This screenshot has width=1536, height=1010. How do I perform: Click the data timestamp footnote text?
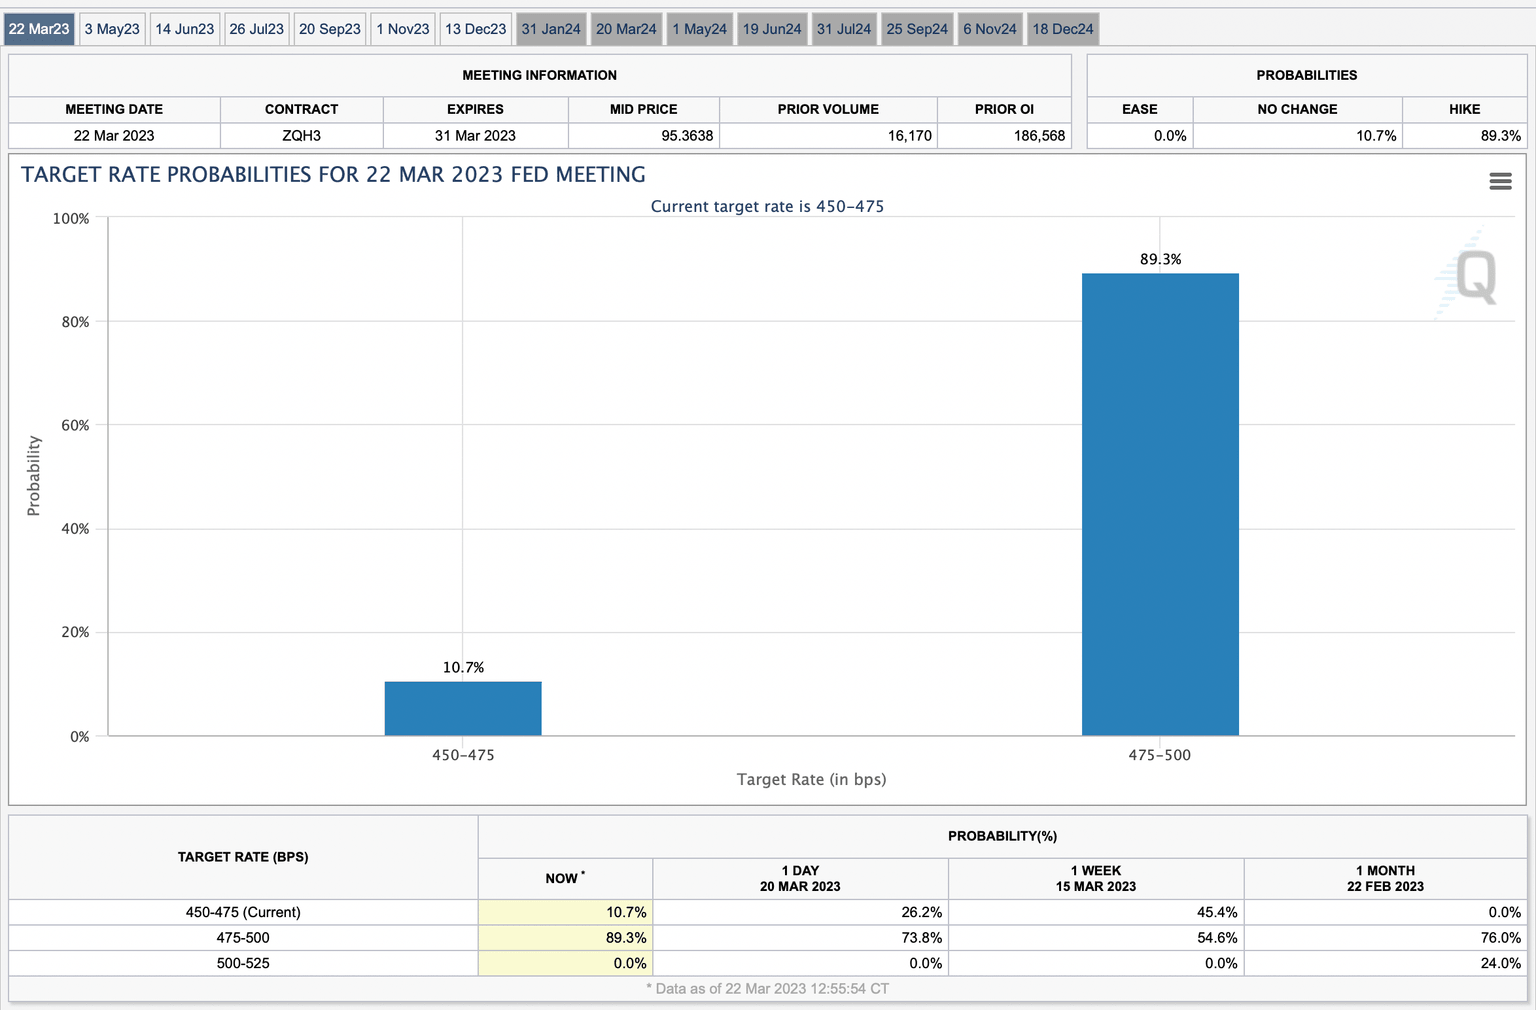click(767, 988)
